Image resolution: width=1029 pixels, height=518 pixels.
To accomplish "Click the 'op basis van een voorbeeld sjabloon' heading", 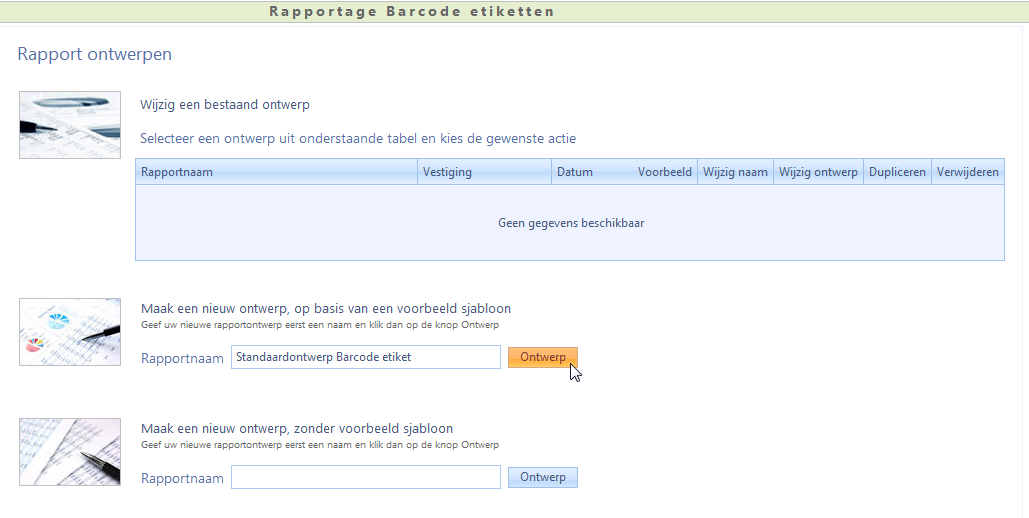I will pos(326,308).
